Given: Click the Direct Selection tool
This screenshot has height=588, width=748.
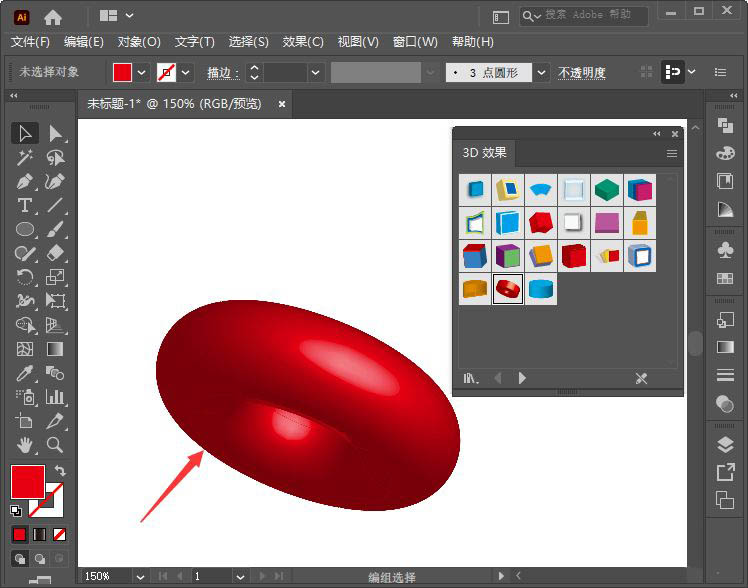Looking at the screenshot, I should 55,134.
